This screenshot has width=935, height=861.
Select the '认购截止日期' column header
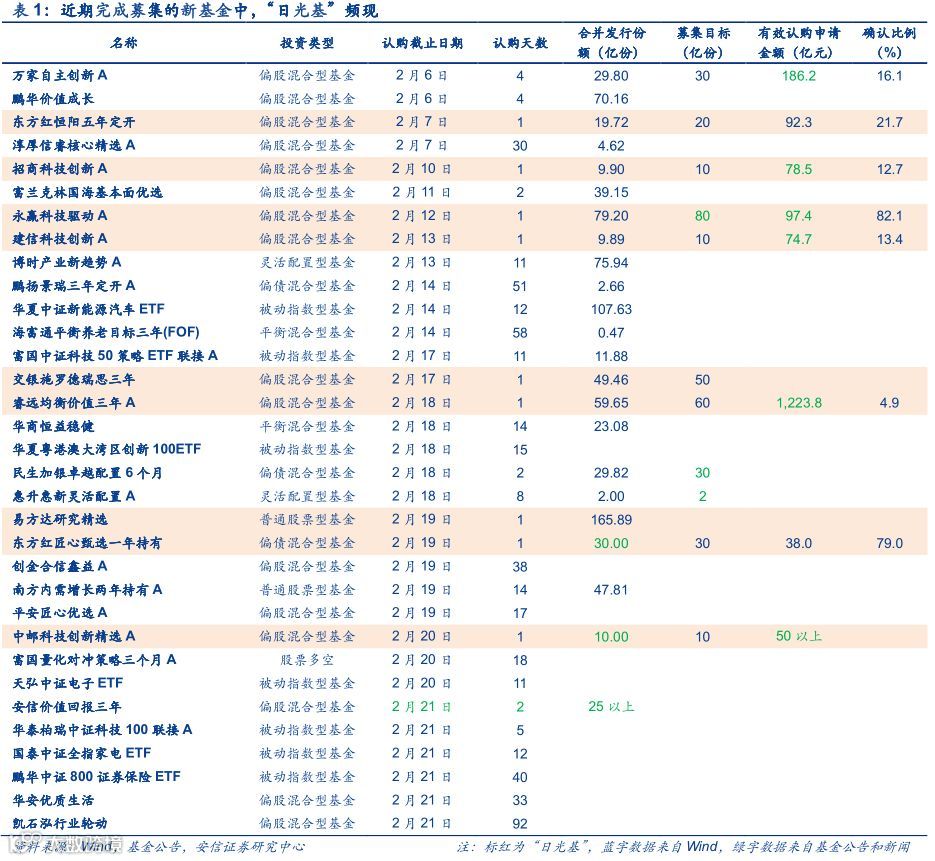pos(422,42)
